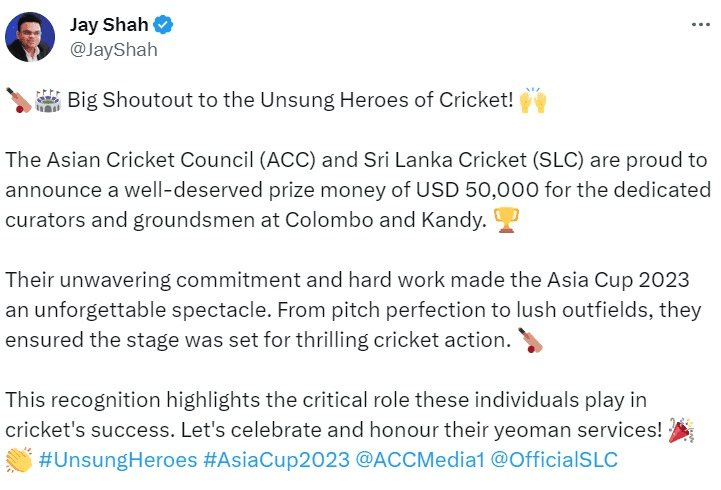
Task: Click the 'Big Shoutout to the Unsung Heroes' headline
Action: point(289,101)
